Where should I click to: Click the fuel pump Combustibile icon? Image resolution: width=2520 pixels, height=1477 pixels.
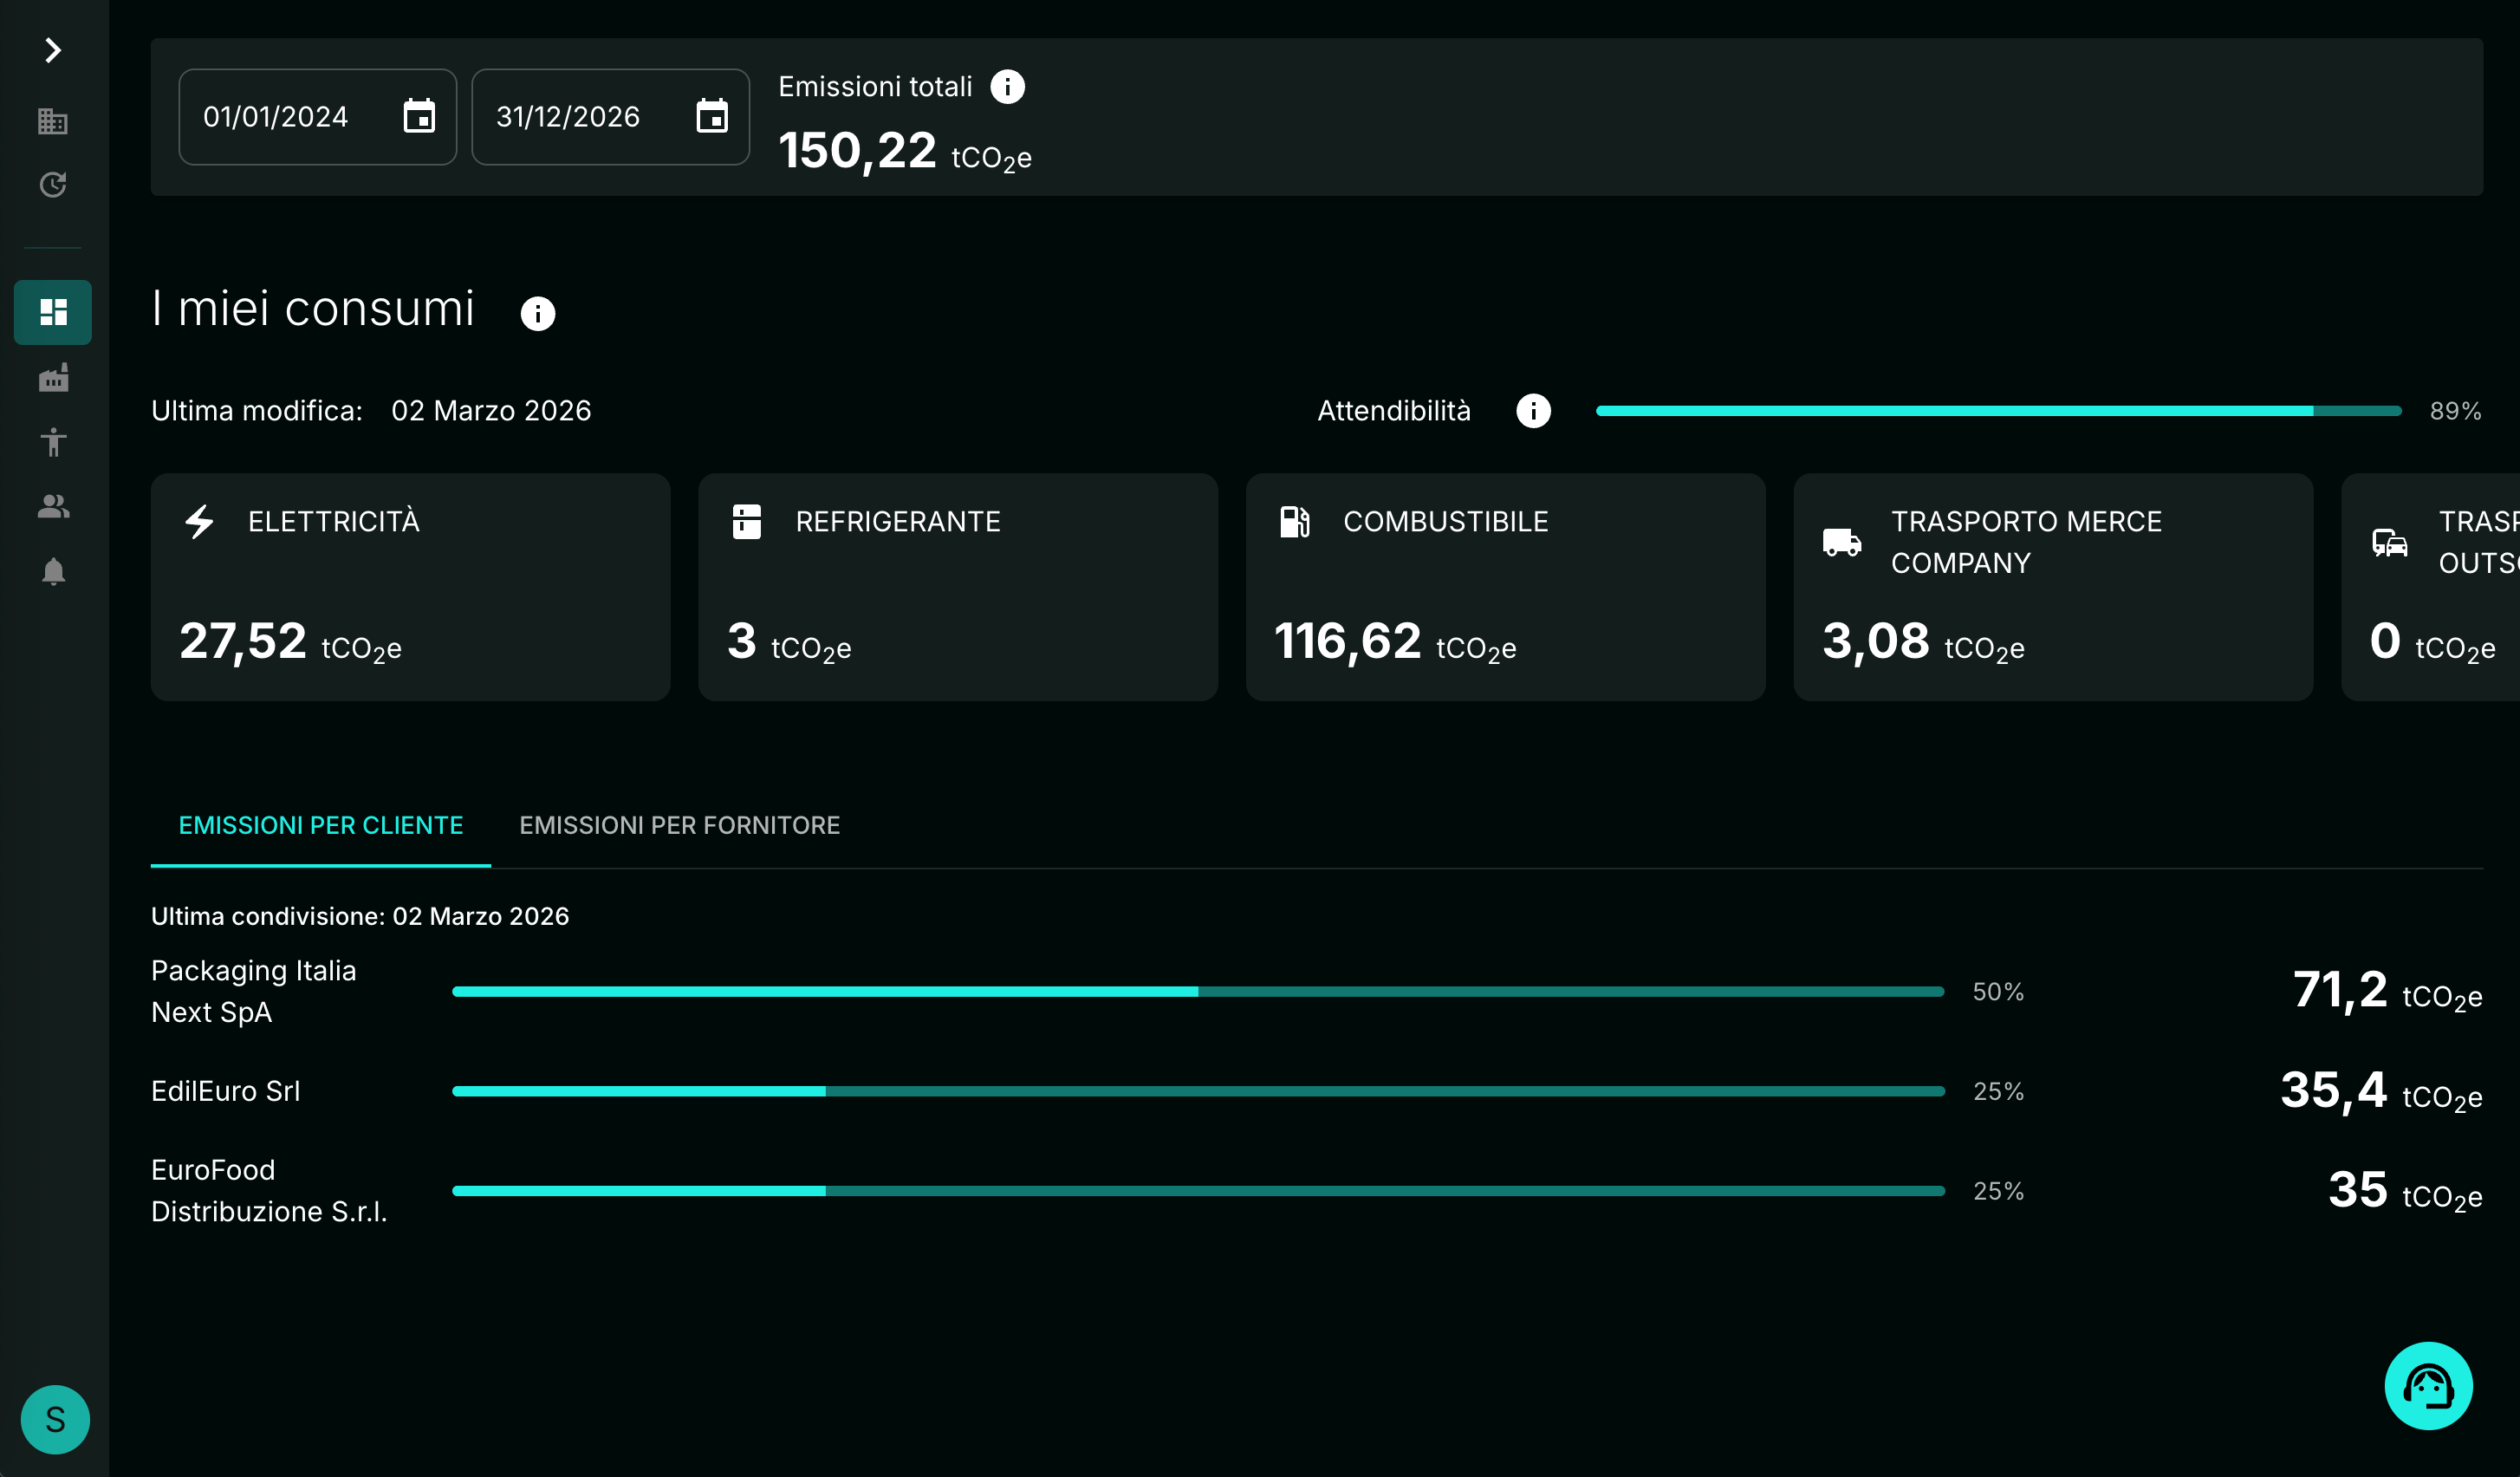[1295, 521]
